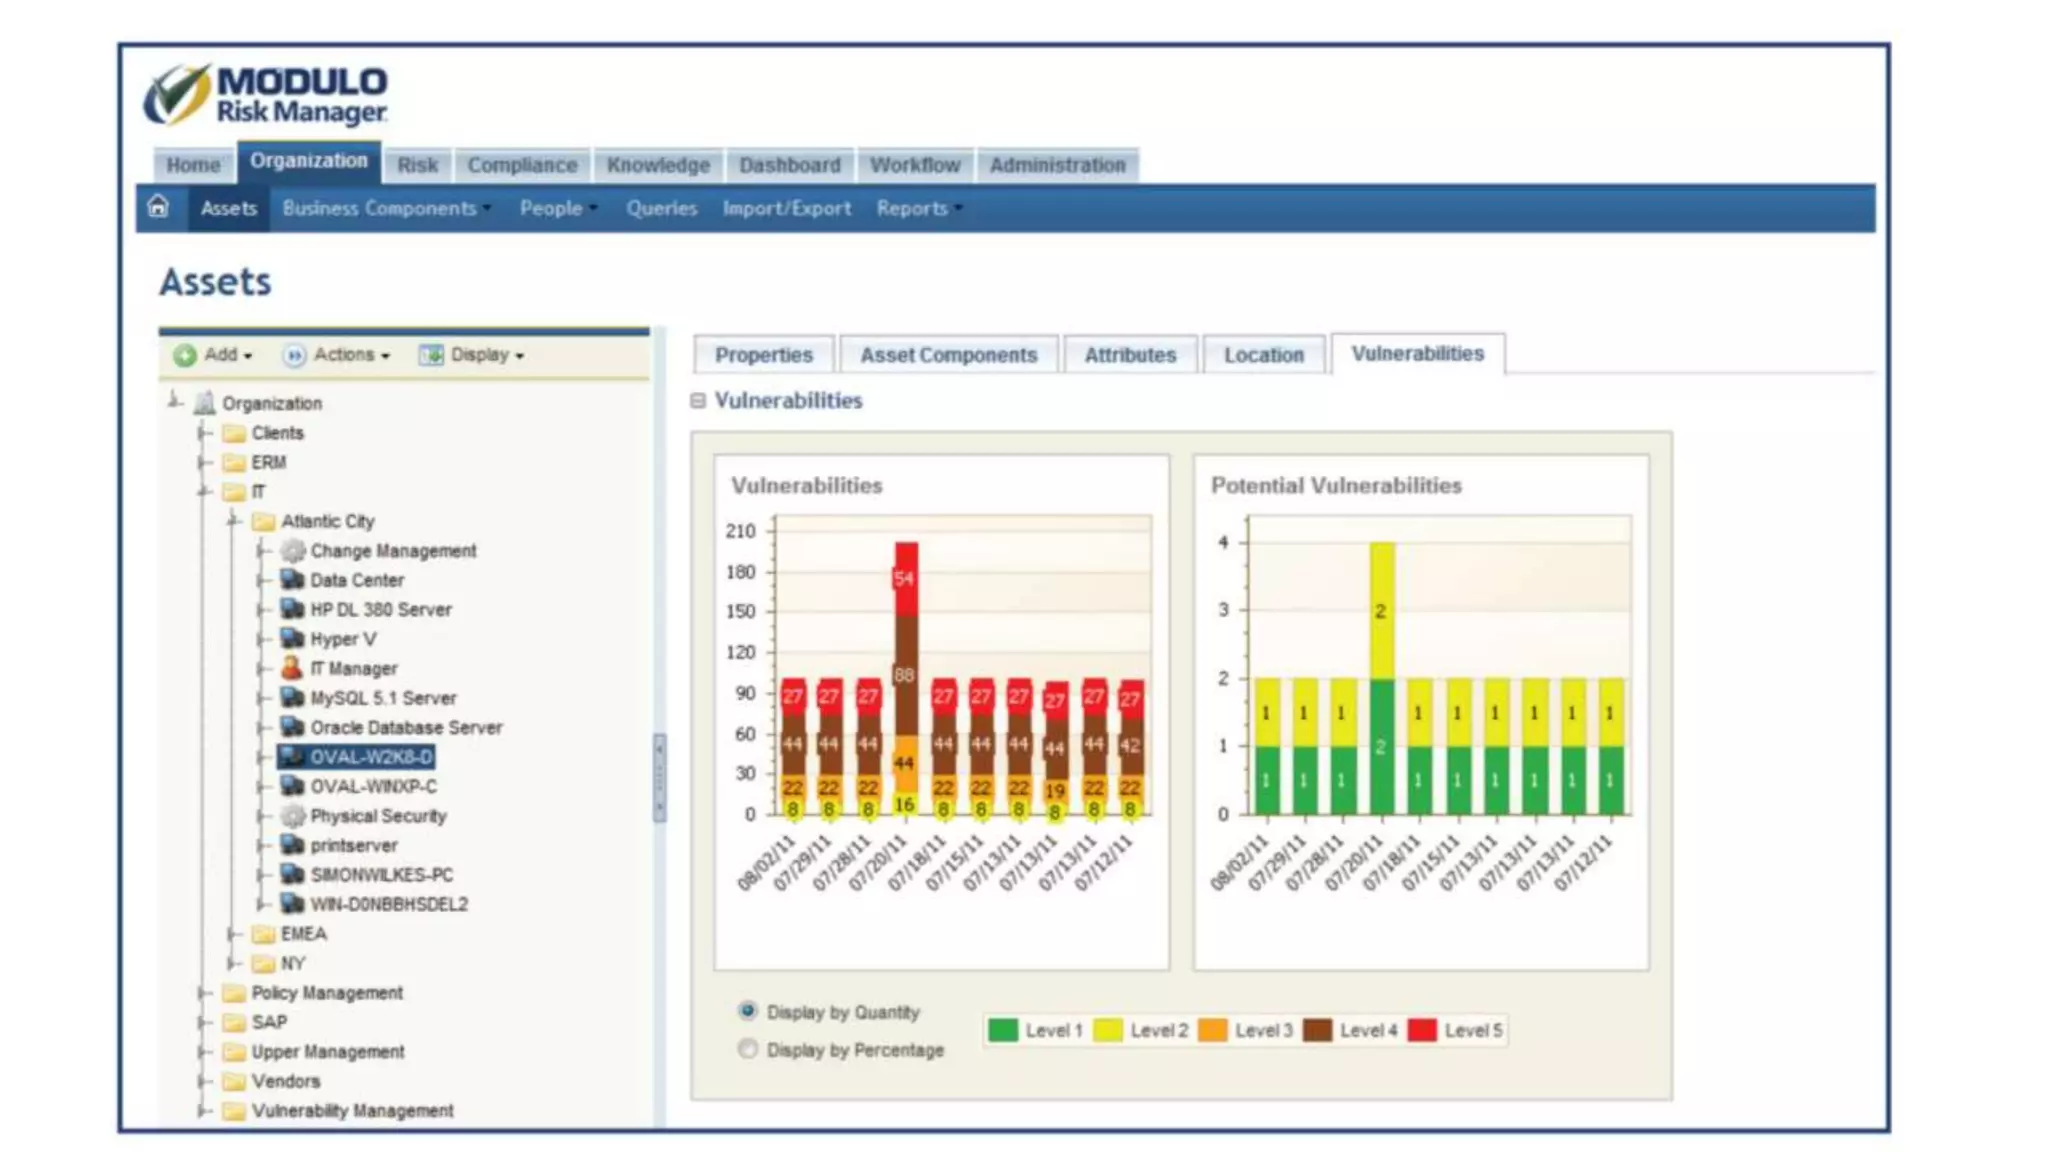Select the OVAL-WINXP-C tree item

373,787
